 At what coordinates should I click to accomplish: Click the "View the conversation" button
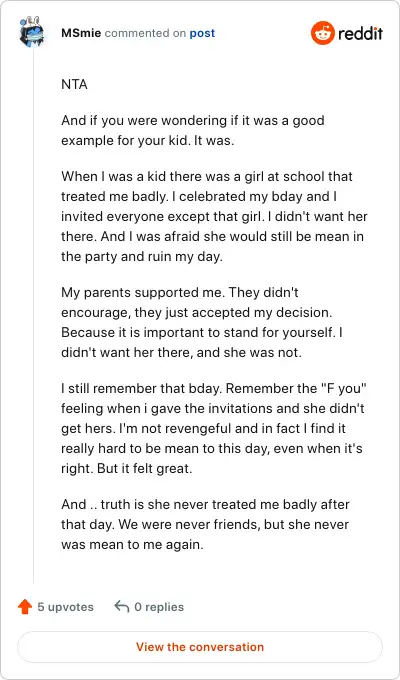point(200,647)
